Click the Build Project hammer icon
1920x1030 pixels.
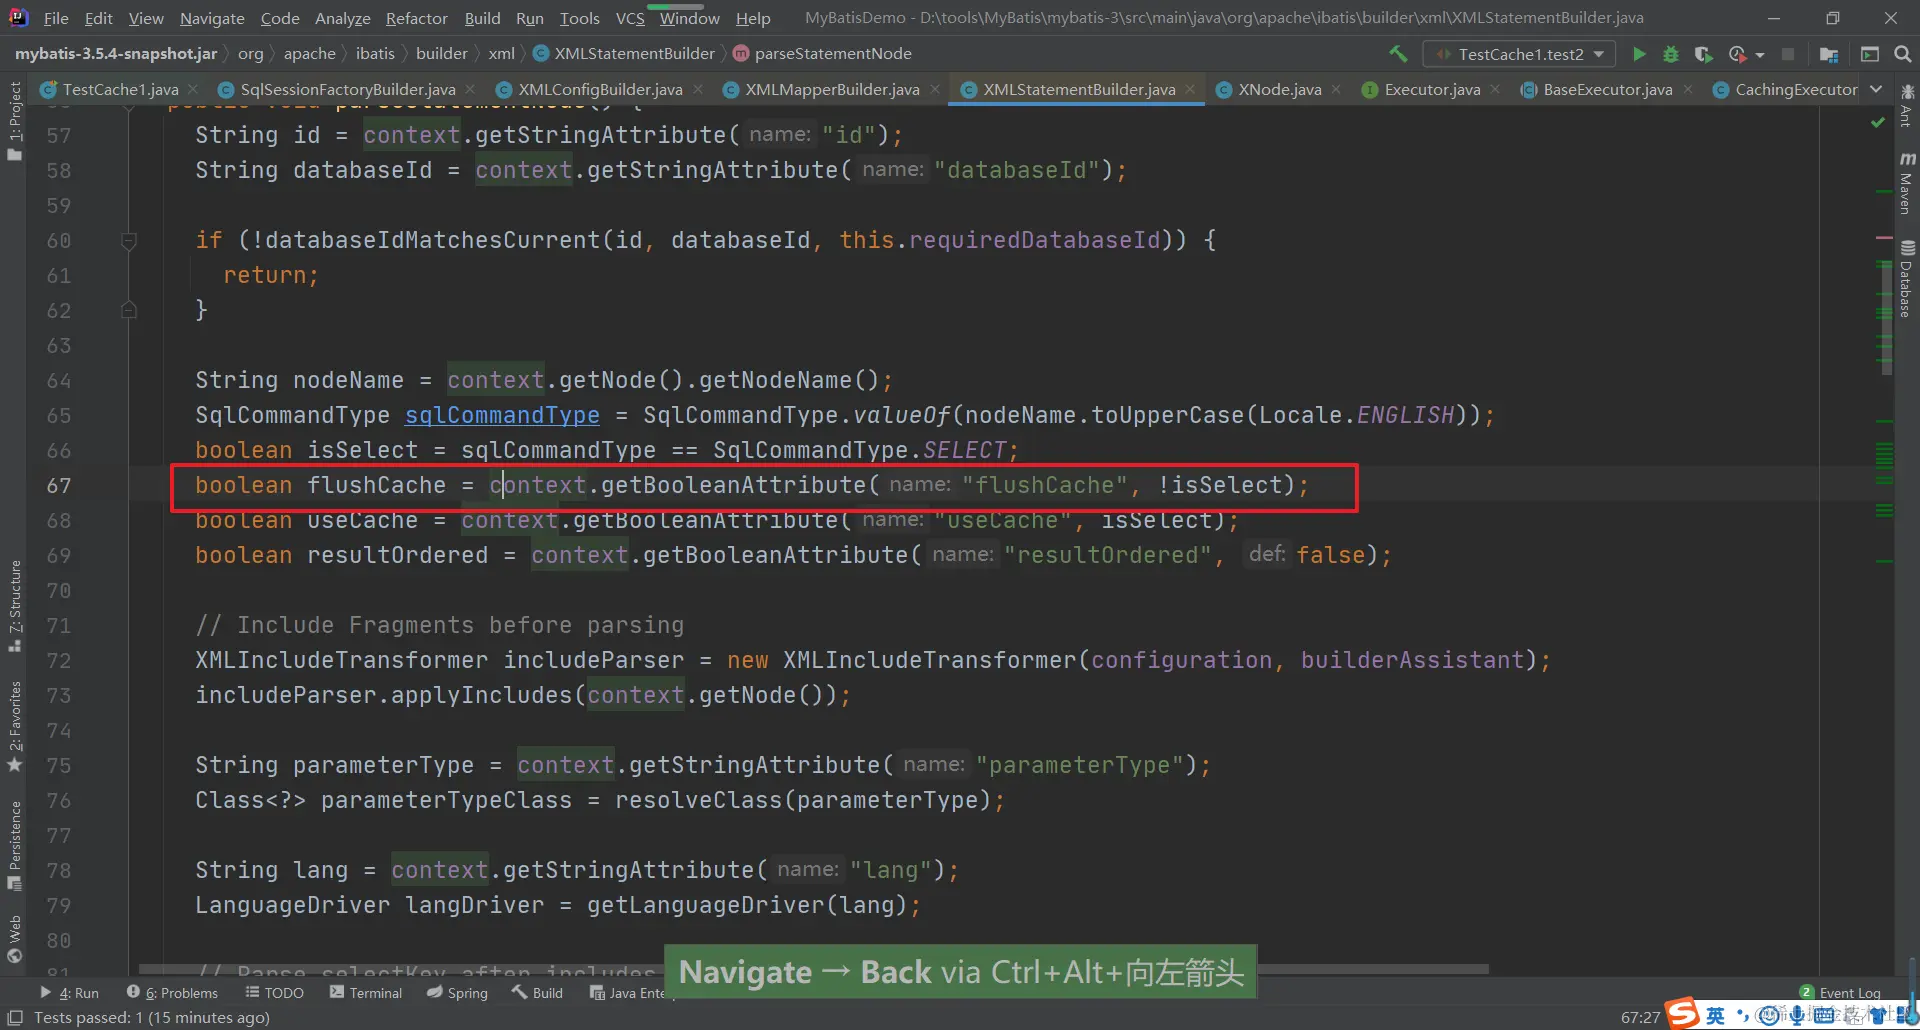[1398, 54]
